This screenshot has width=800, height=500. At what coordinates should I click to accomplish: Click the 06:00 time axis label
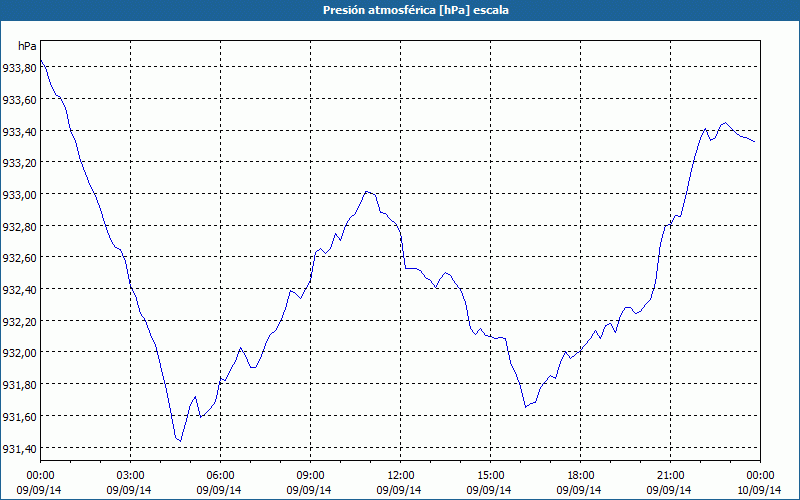[x=220, y=476]
